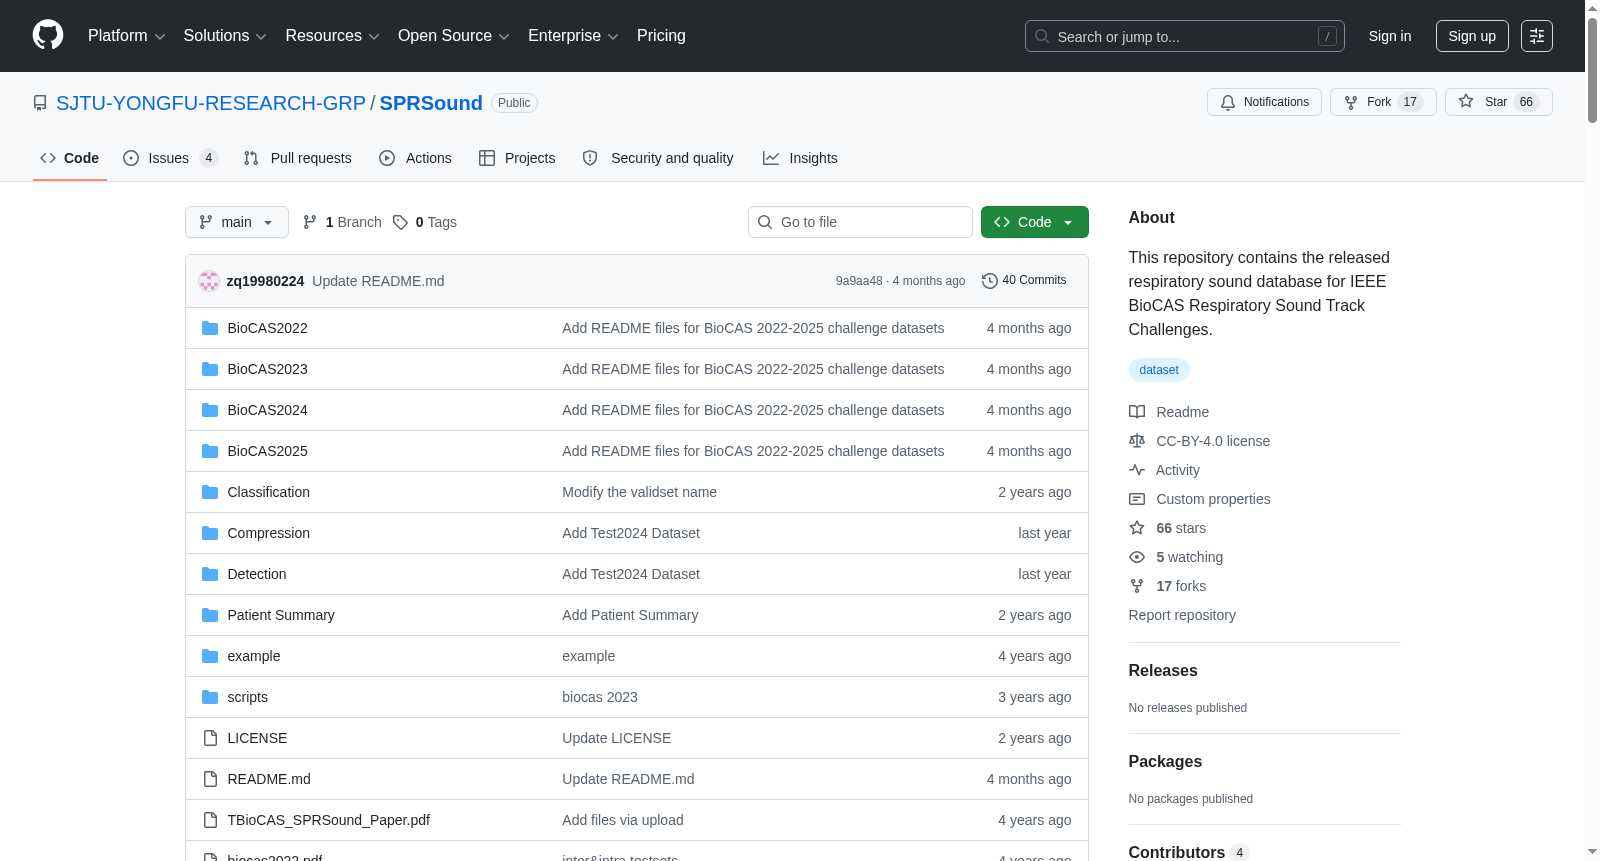Open the example folder icon
This screenshot has height=861, width=1600.
tap(210, 656)
